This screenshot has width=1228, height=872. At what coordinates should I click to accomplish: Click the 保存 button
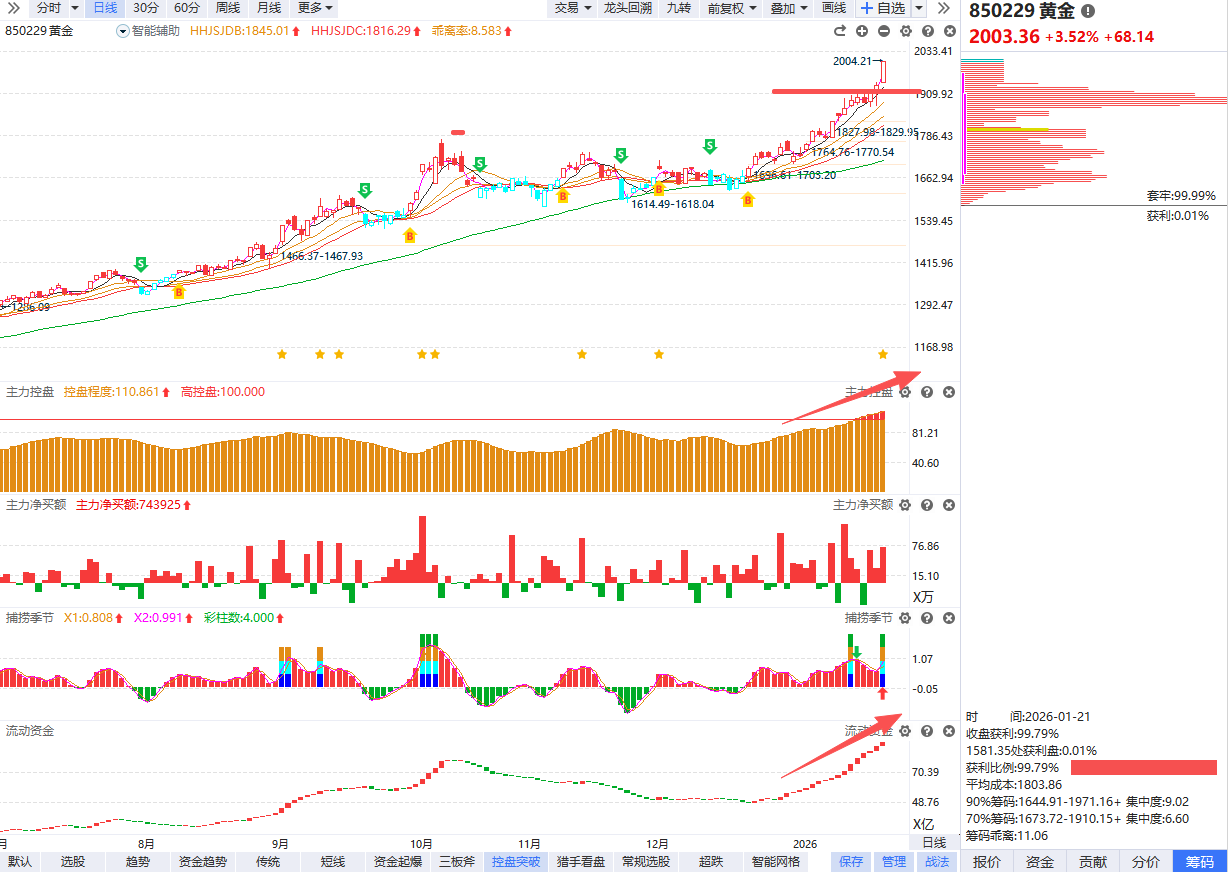[x=851, y=861]
